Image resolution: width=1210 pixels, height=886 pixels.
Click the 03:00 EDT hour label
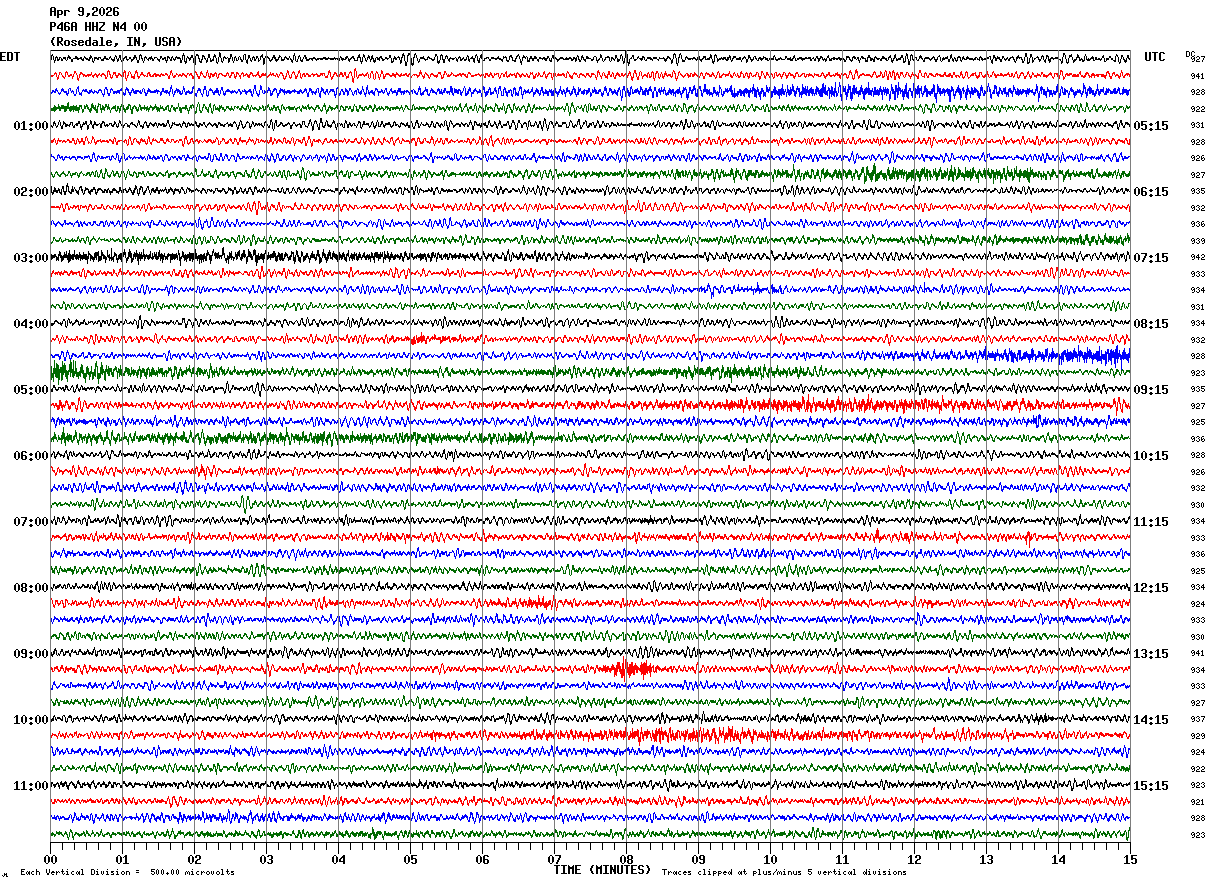(x=31, y=258)
